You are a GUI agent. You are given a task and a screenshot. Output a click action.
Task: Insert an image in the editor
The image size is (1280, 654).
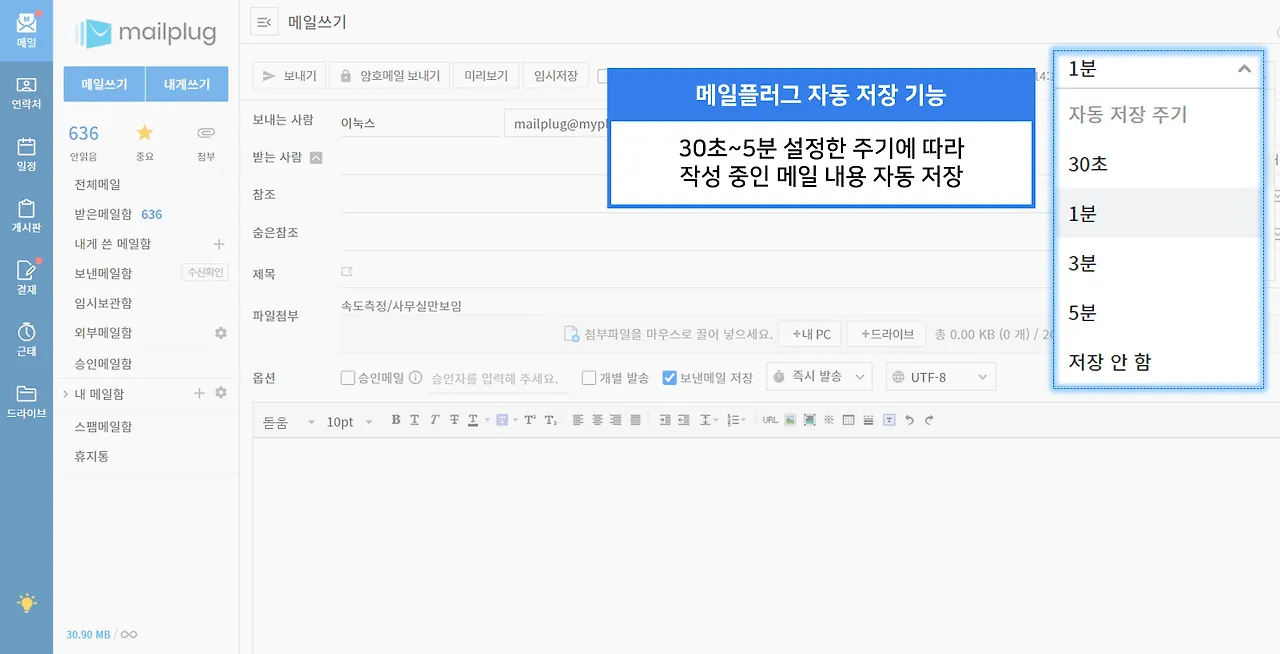tap(790, 420)
